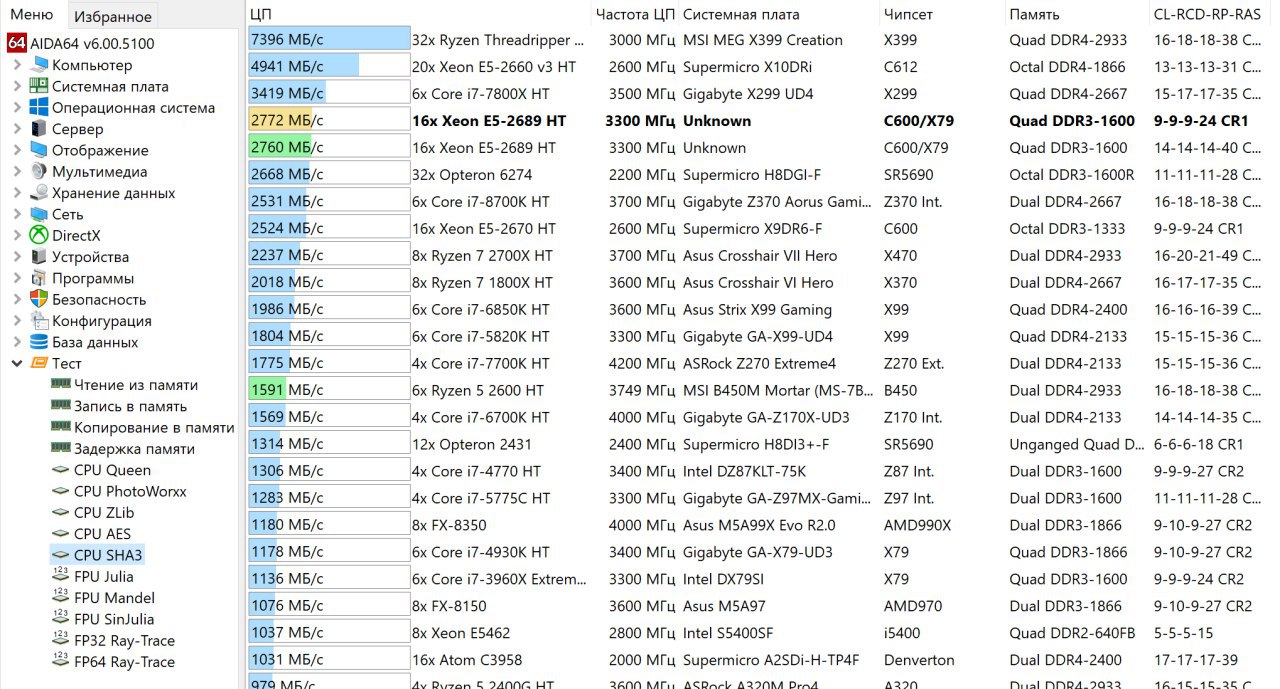Click the Компьютер monitor icon
This screenshot has width=1280, height=689.
pos(39,65)
